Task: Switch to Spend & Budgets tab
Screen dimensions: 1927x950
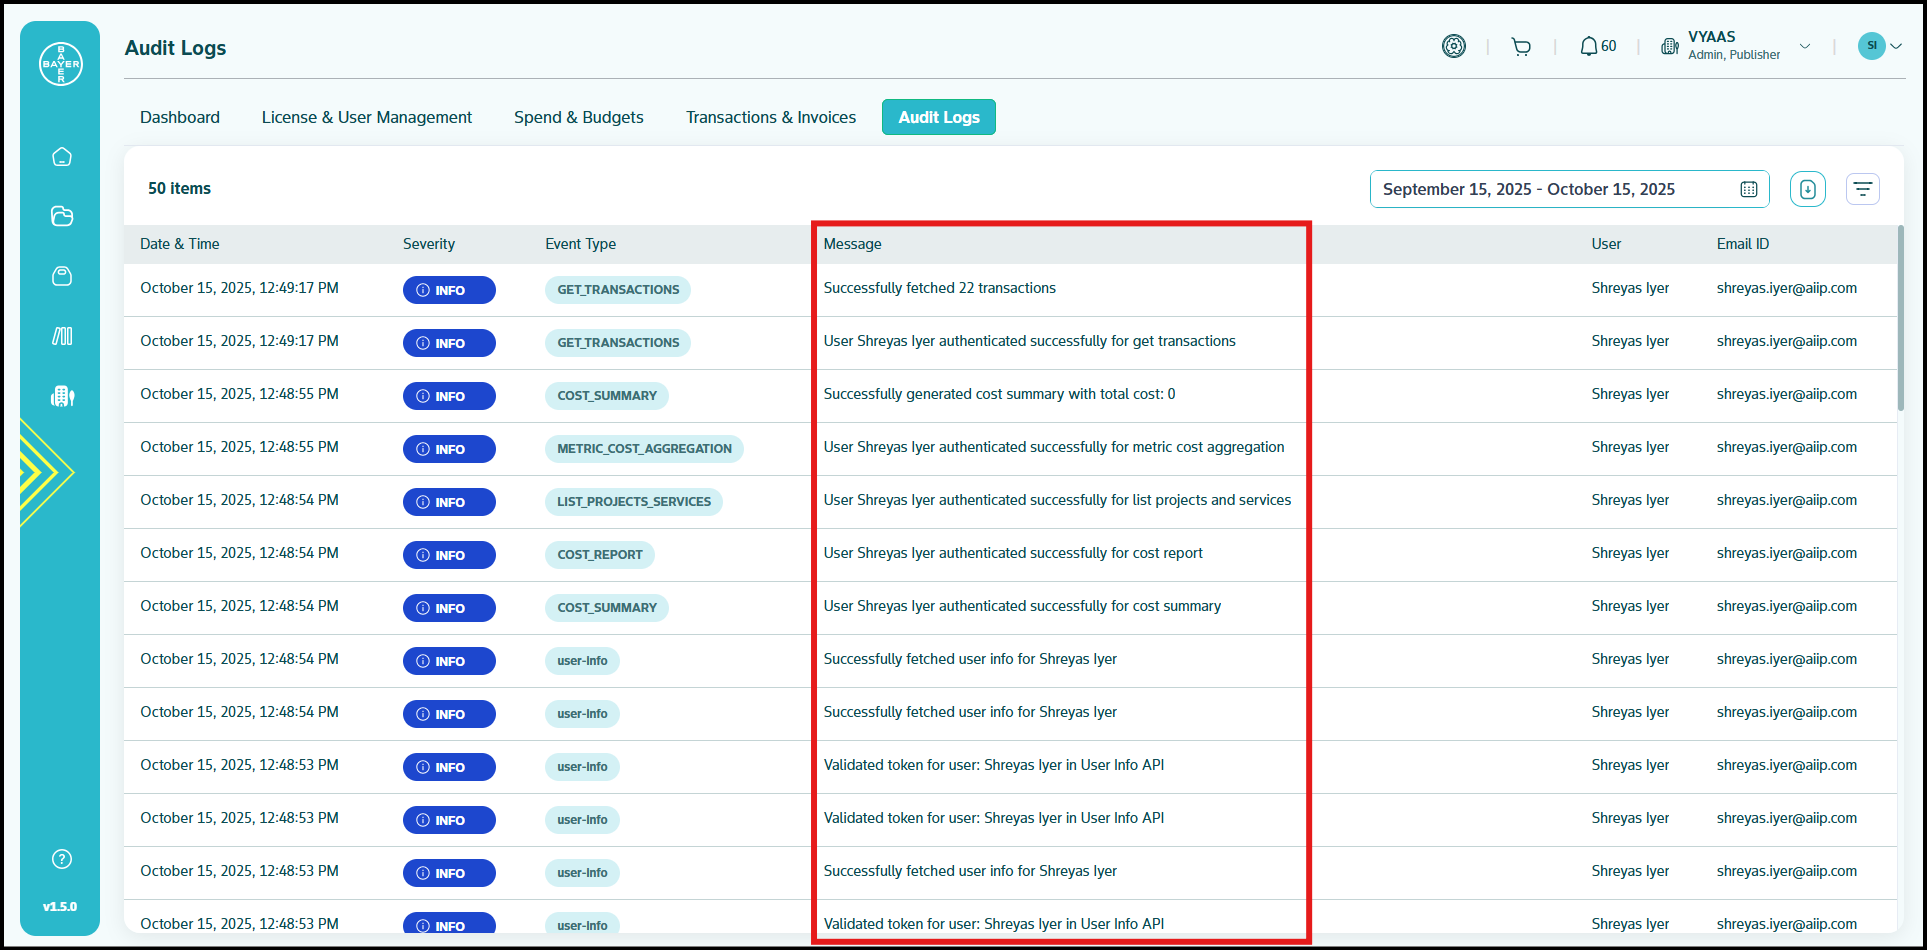Action: 578,117
